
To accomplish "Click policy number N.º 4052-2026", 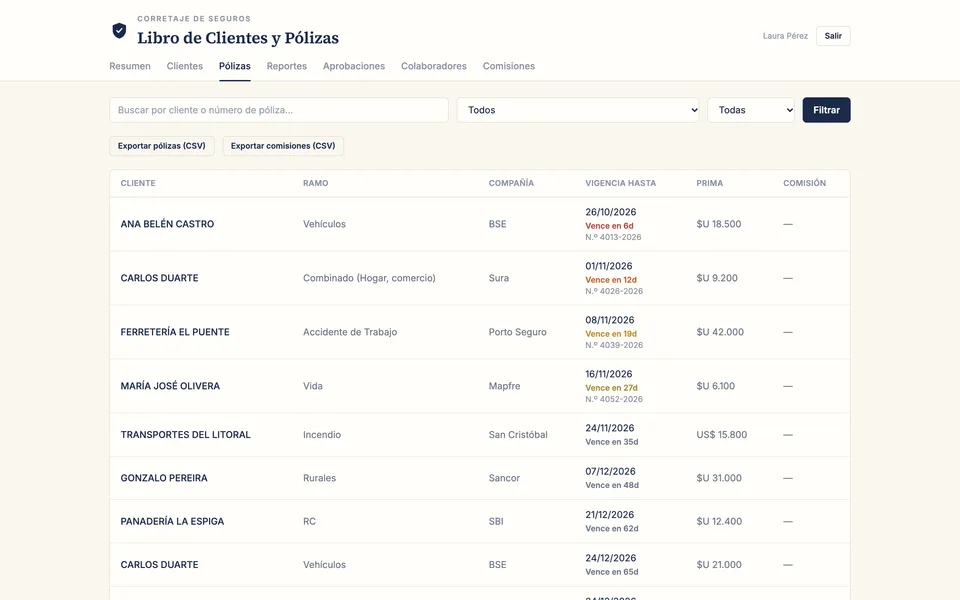I will click(x=614, y=399).
